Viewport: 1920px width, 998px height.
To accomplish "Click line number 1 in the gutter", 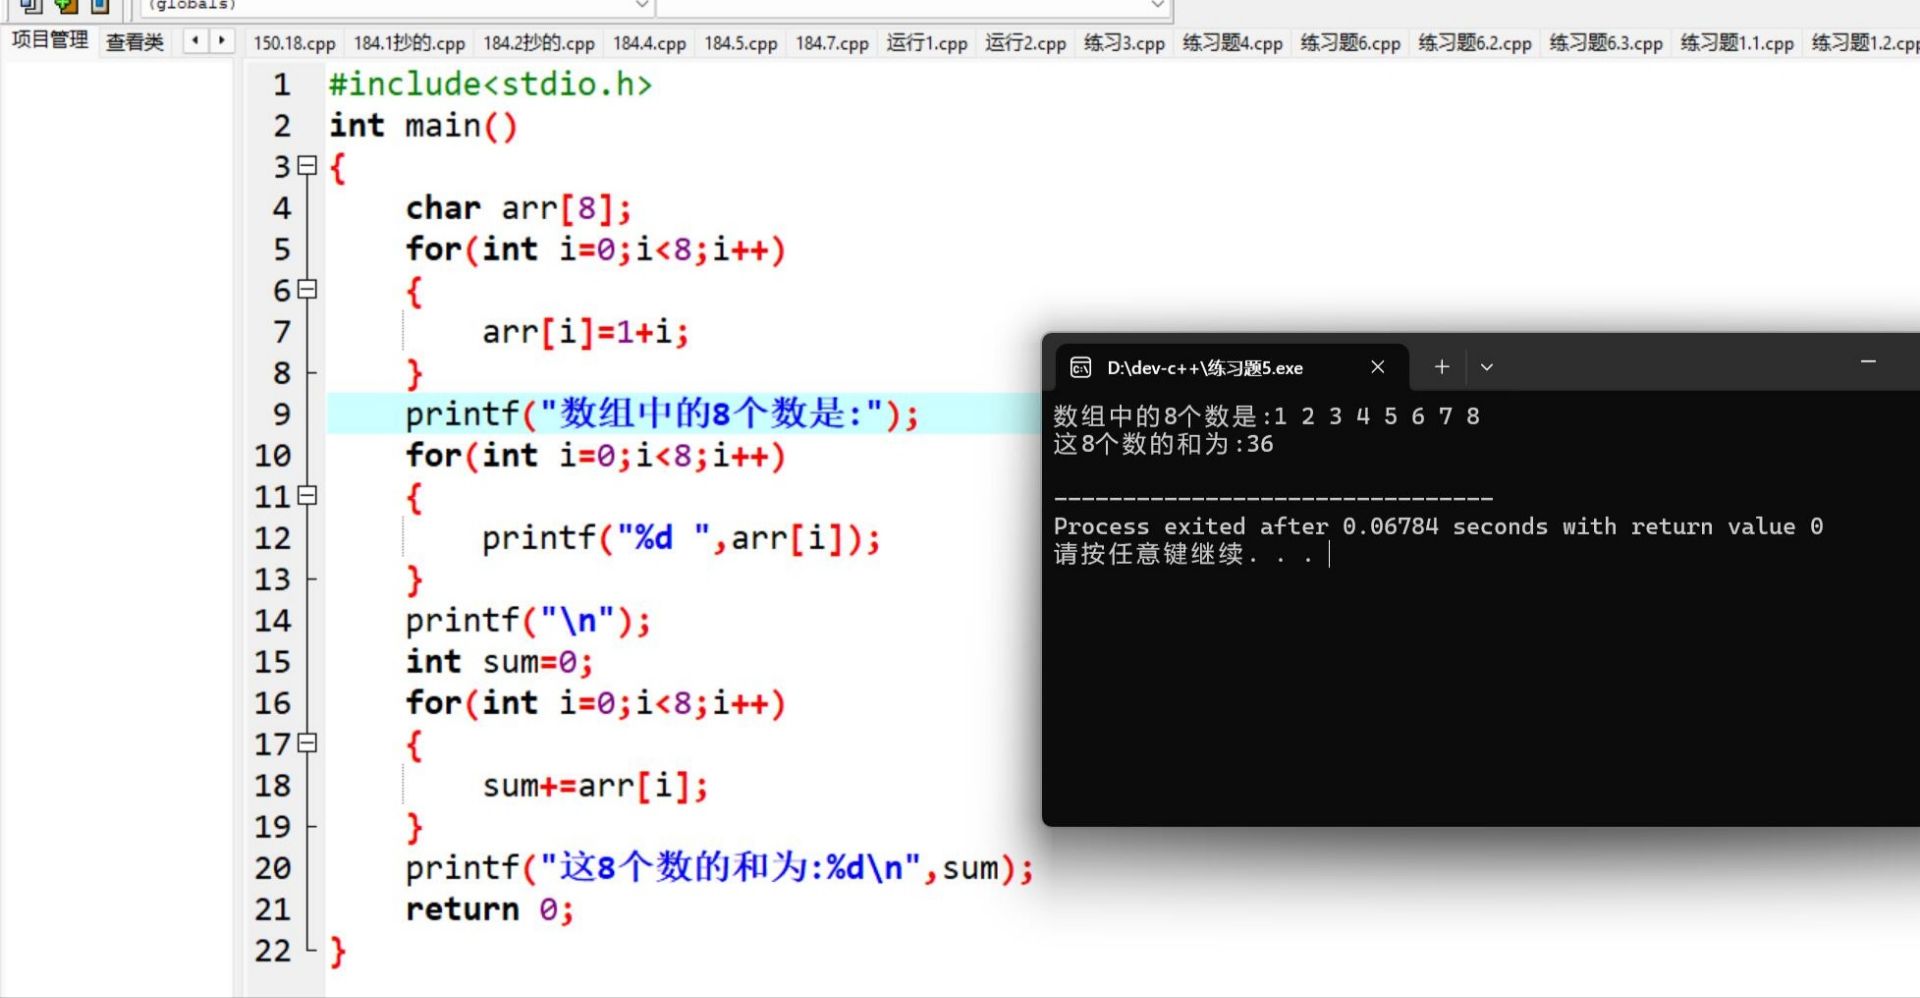I will (281, 85).
